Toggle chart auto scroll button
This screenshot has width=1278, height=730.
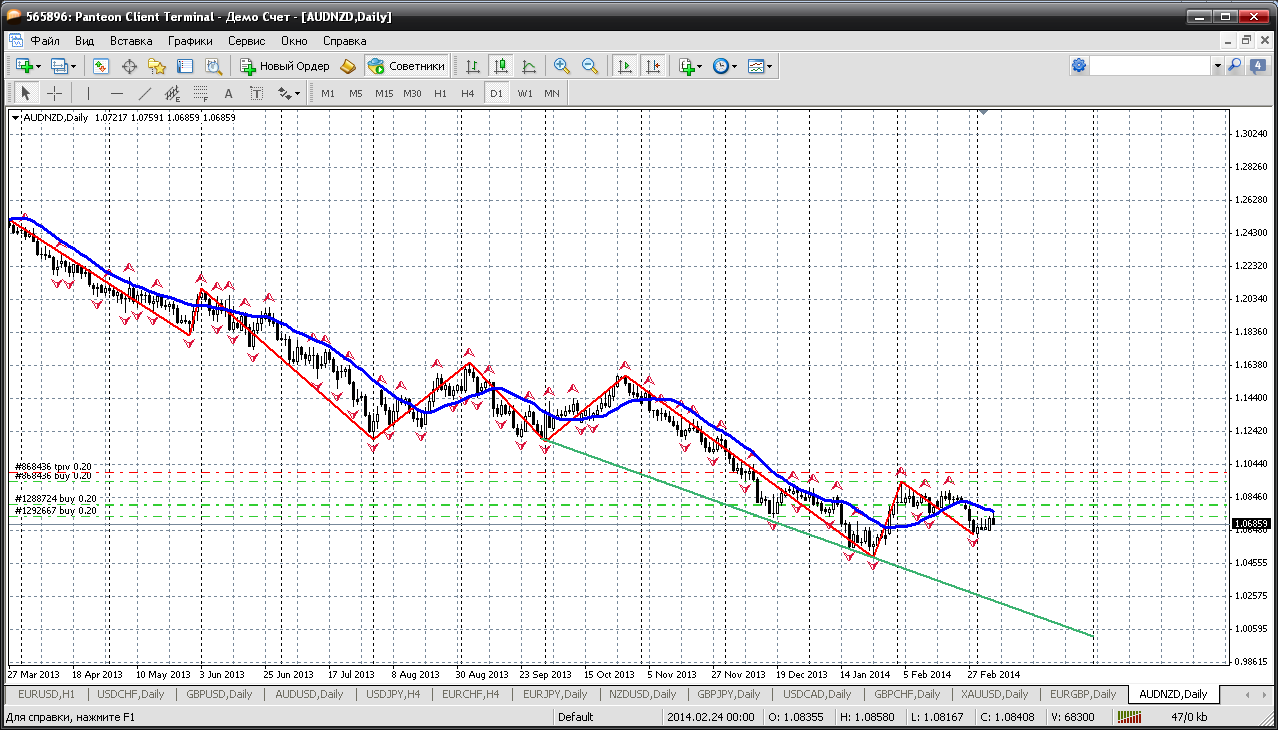tap(625, 66)
